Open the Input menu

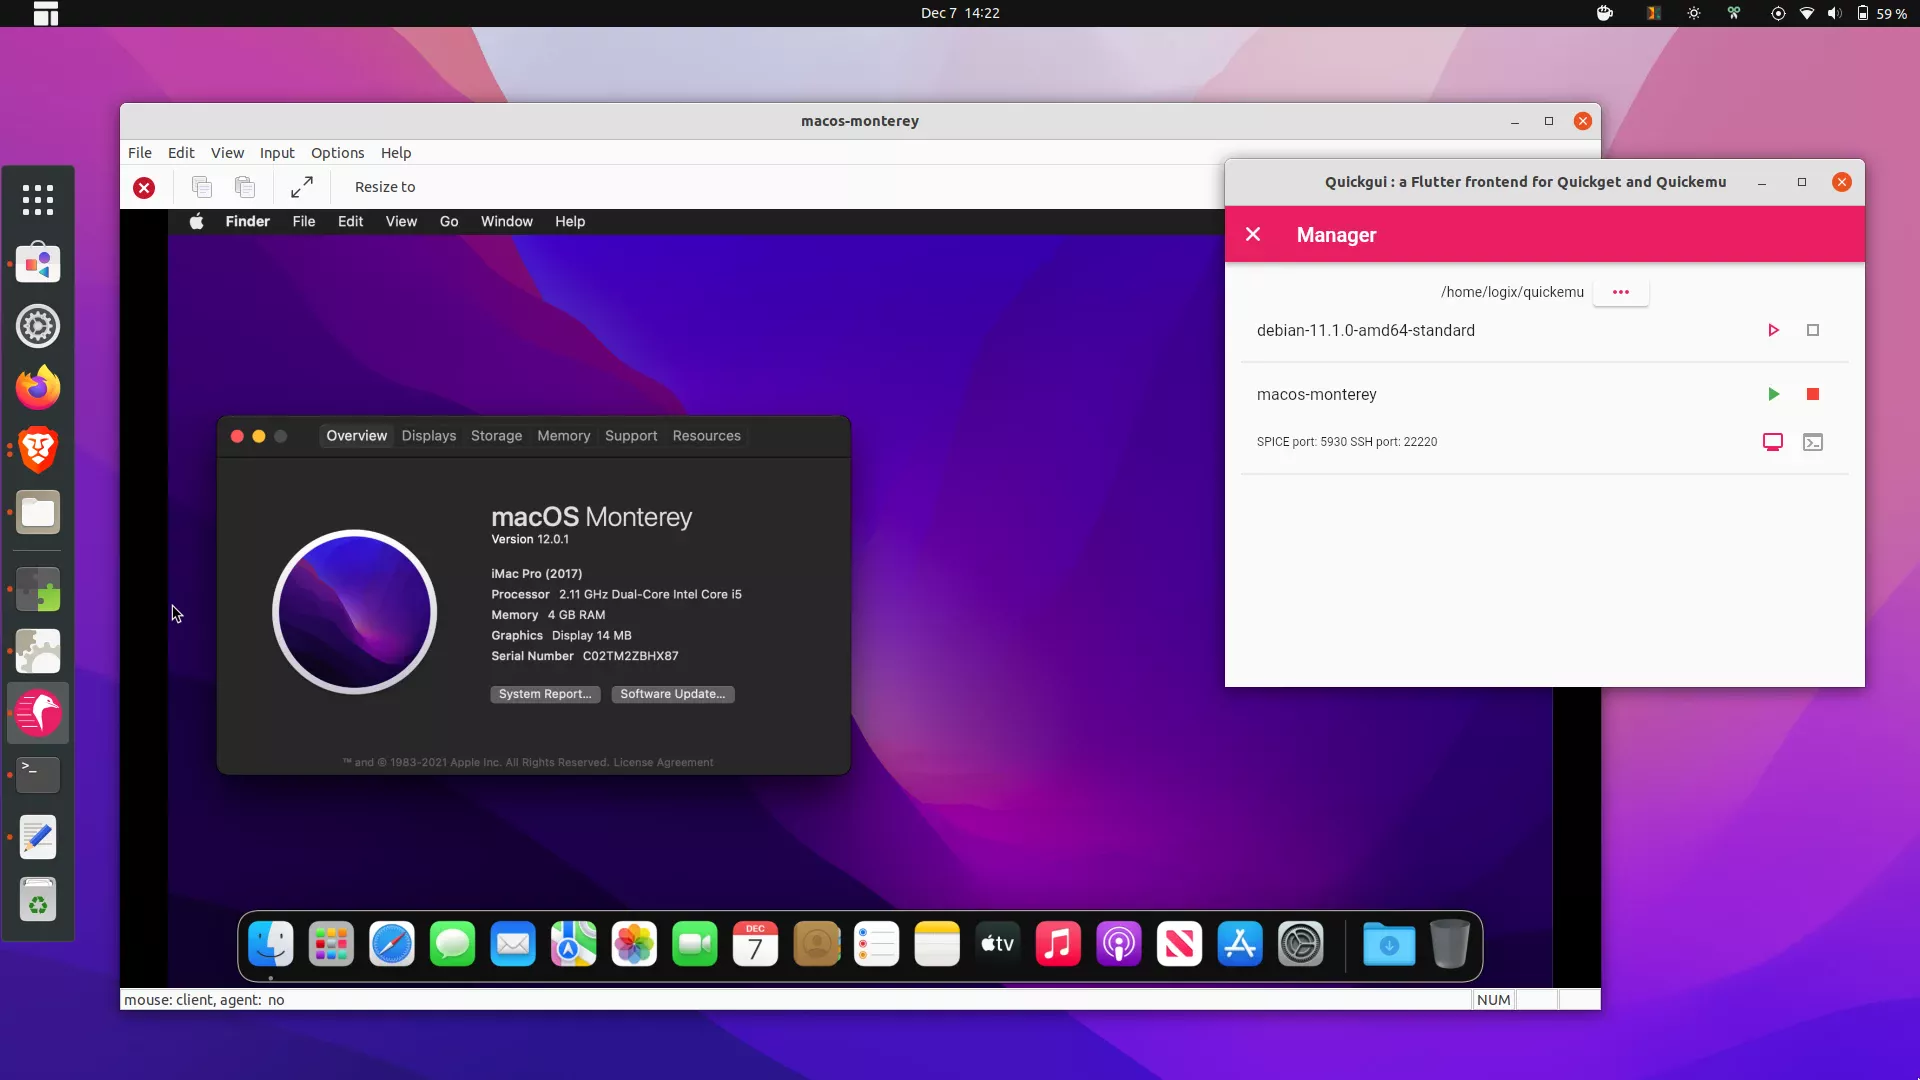[277, 153]
